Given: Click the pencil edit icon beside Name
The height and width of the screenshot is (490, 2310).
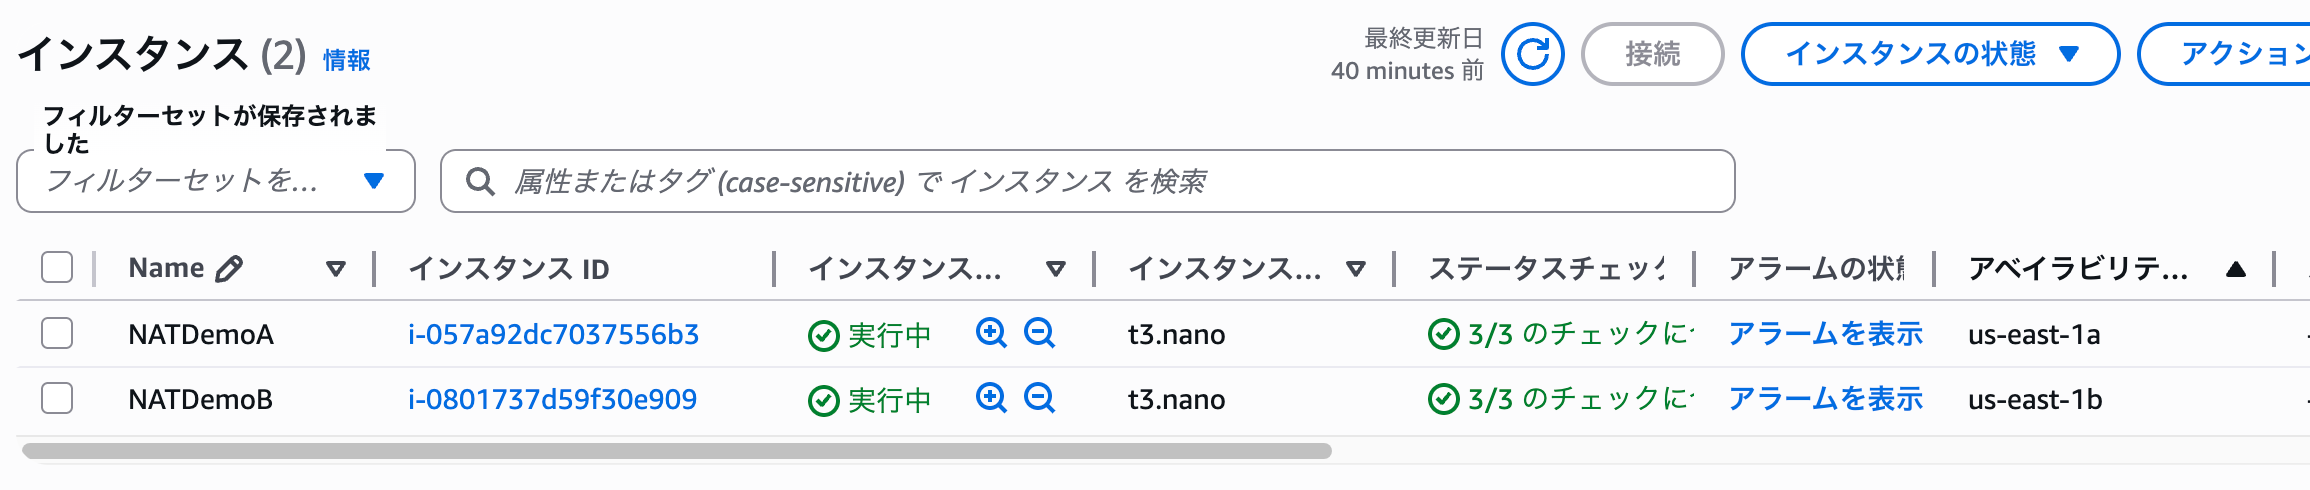Looking at the screenshot, I should (229, 268).
